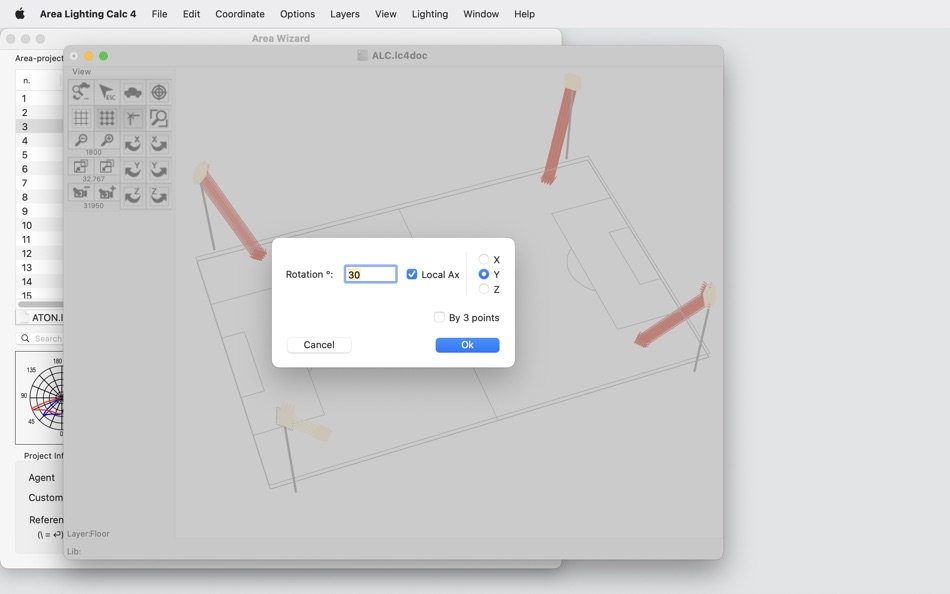Click the Rotation degrees input field
This screenshot has height=594, width=950.
point(371,274)
